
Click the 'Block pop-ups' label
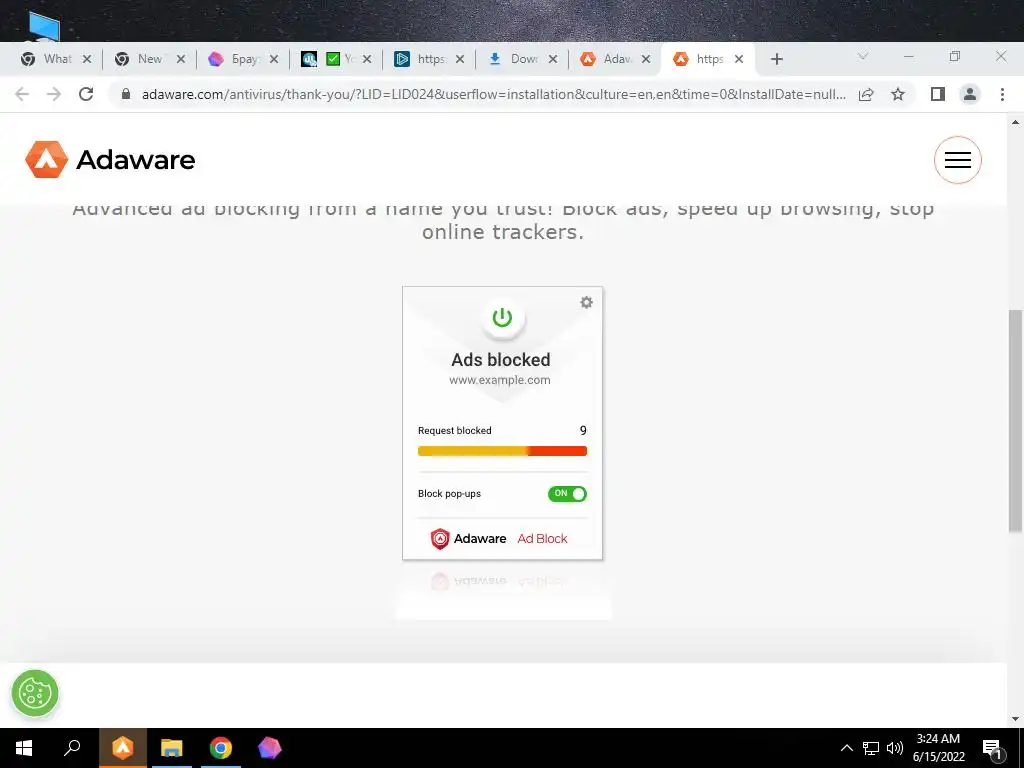click(449, 494)
